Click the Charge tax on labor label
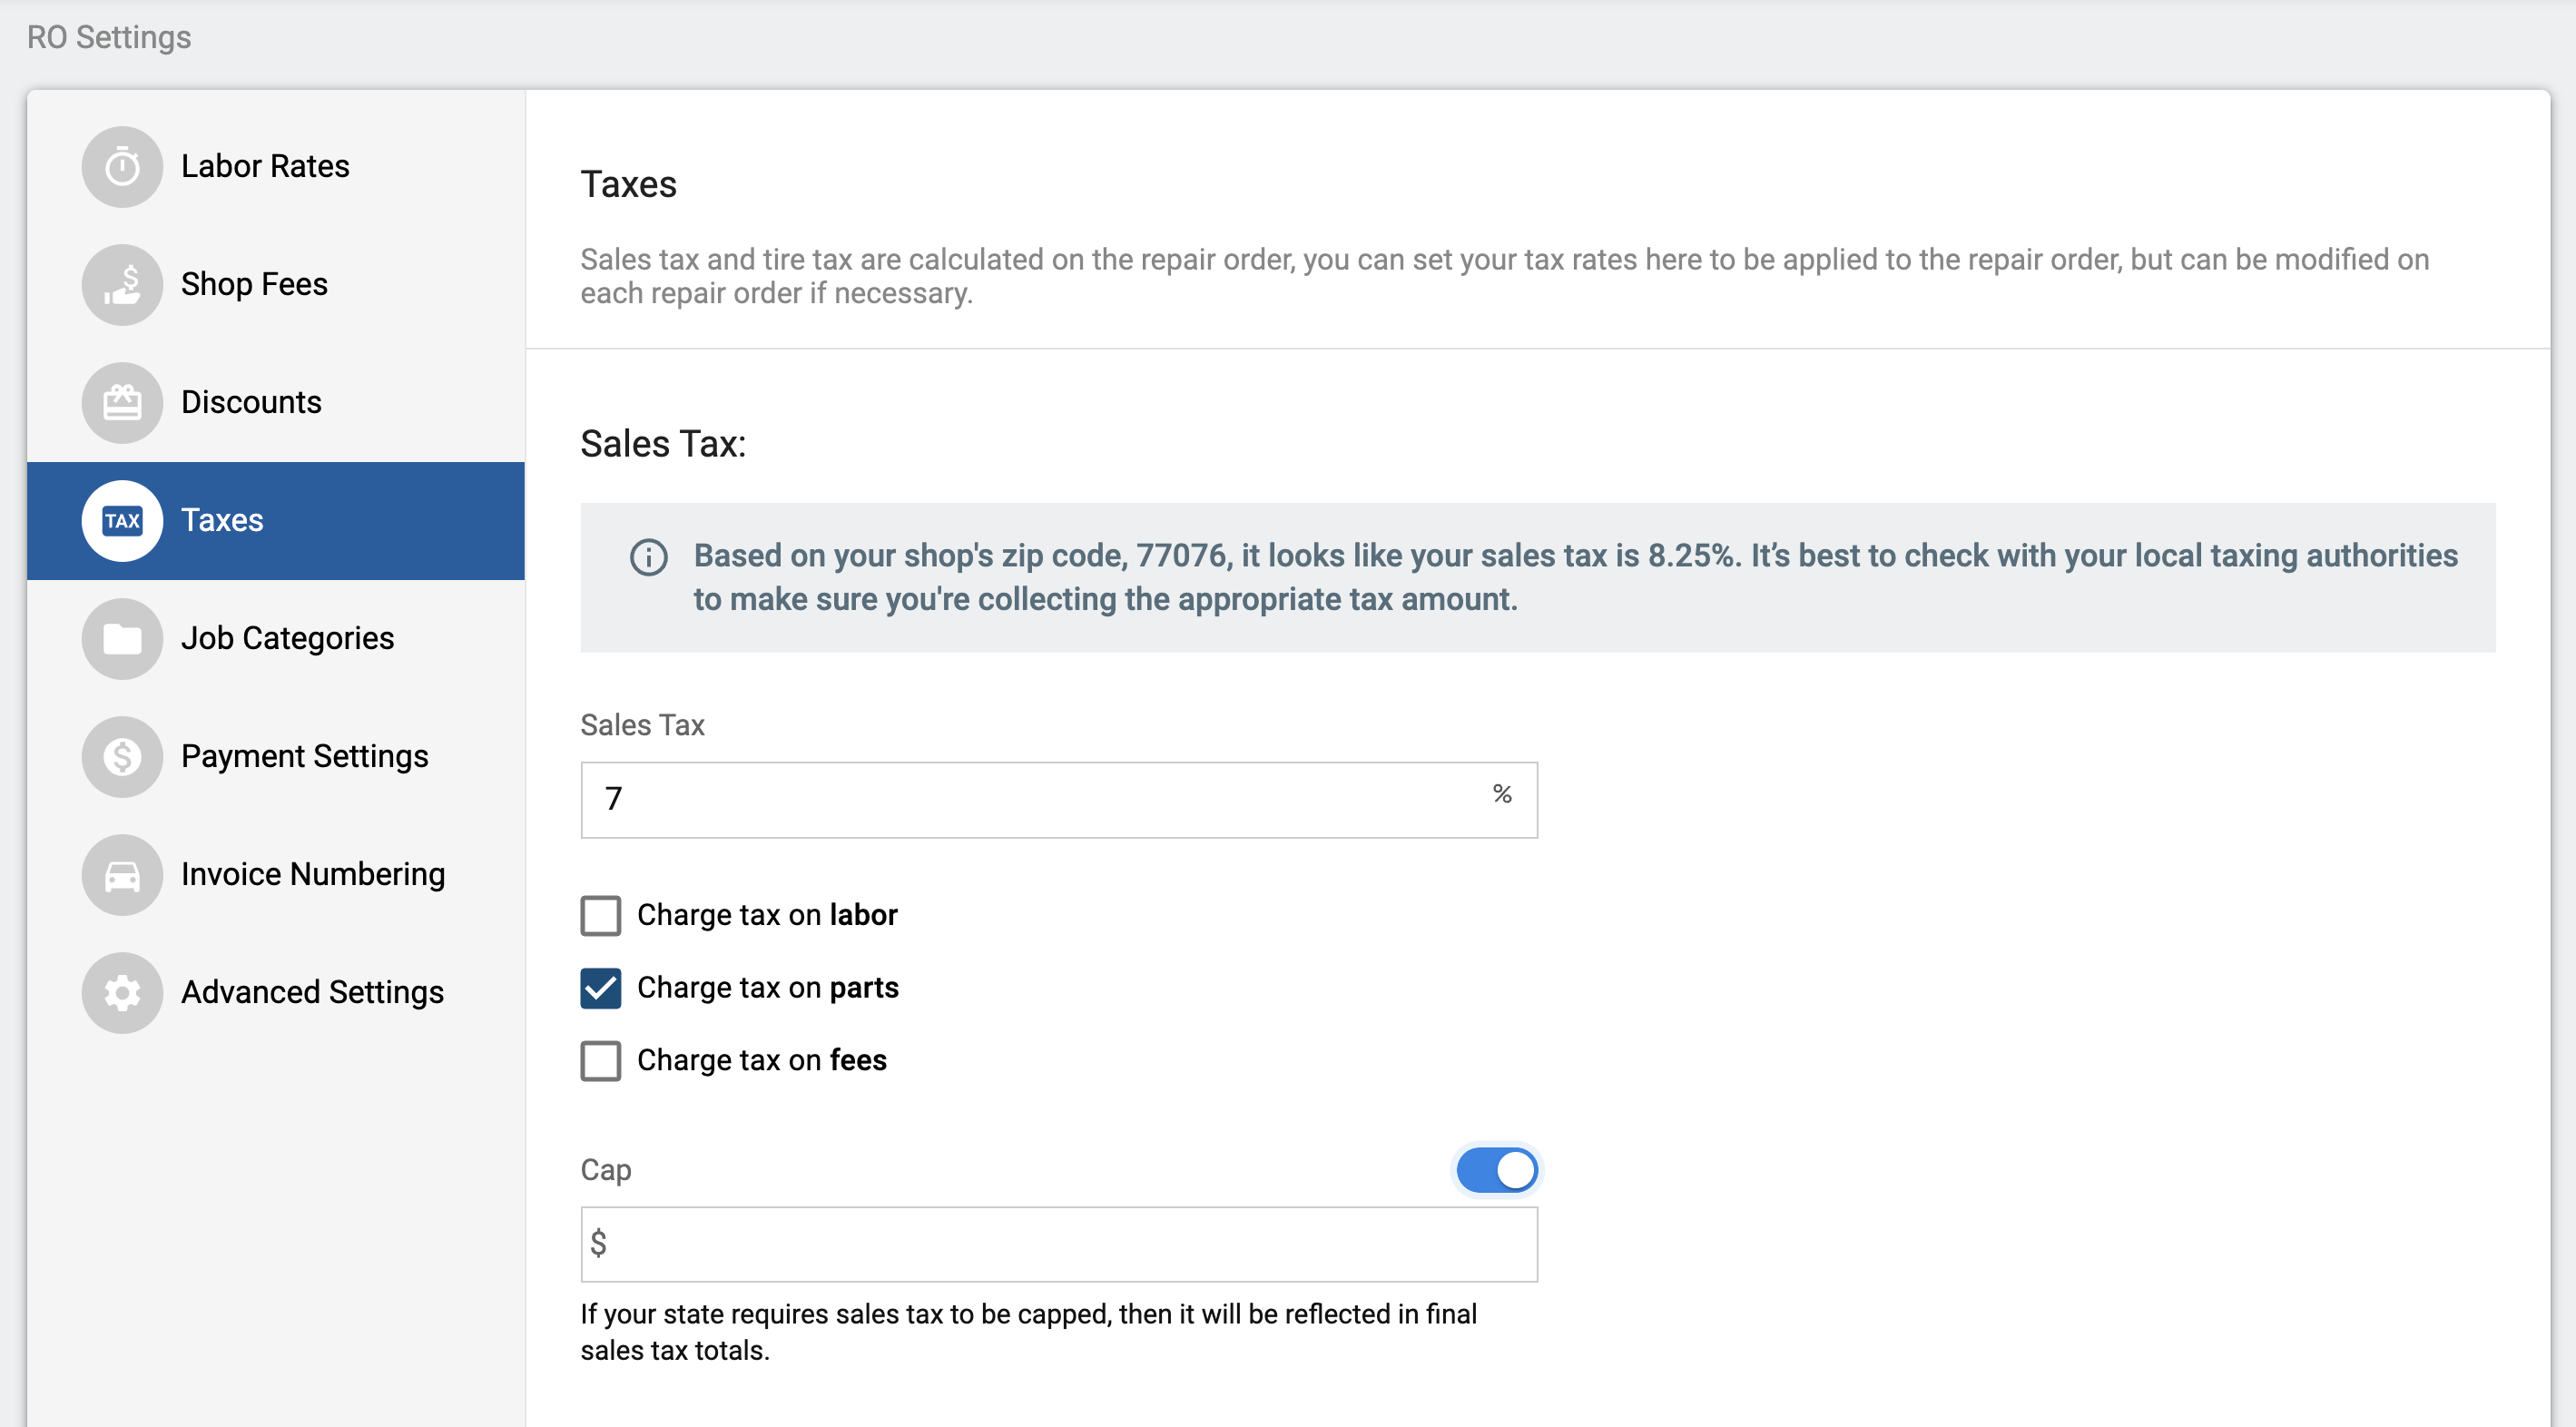 point(767,915)
